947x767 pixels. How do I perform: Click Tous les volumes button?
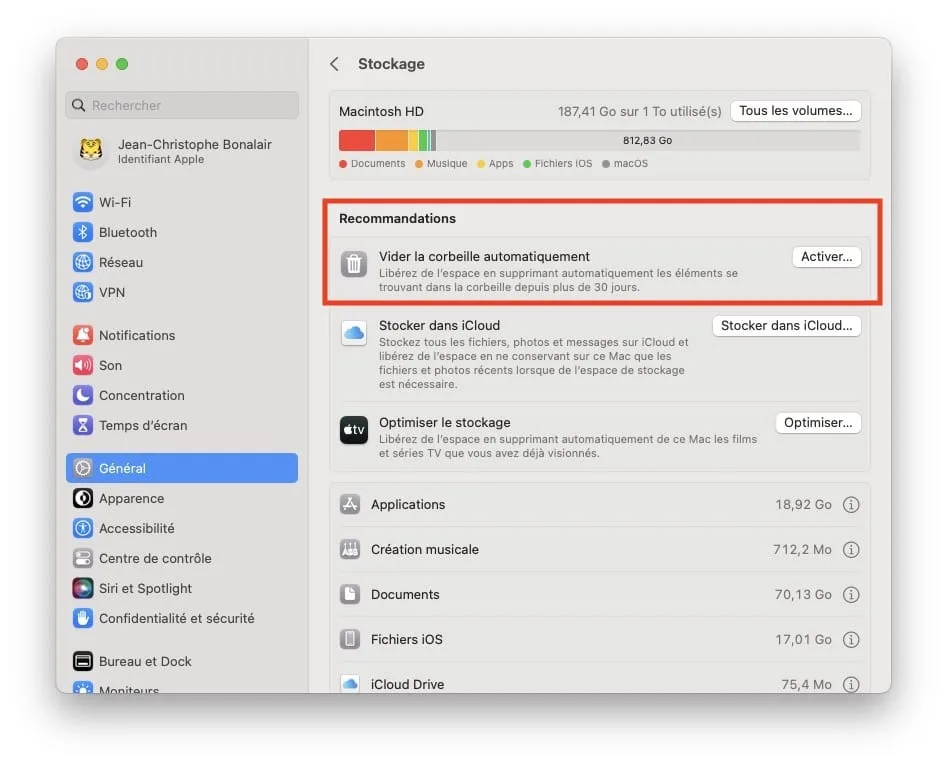coord(795,111)
